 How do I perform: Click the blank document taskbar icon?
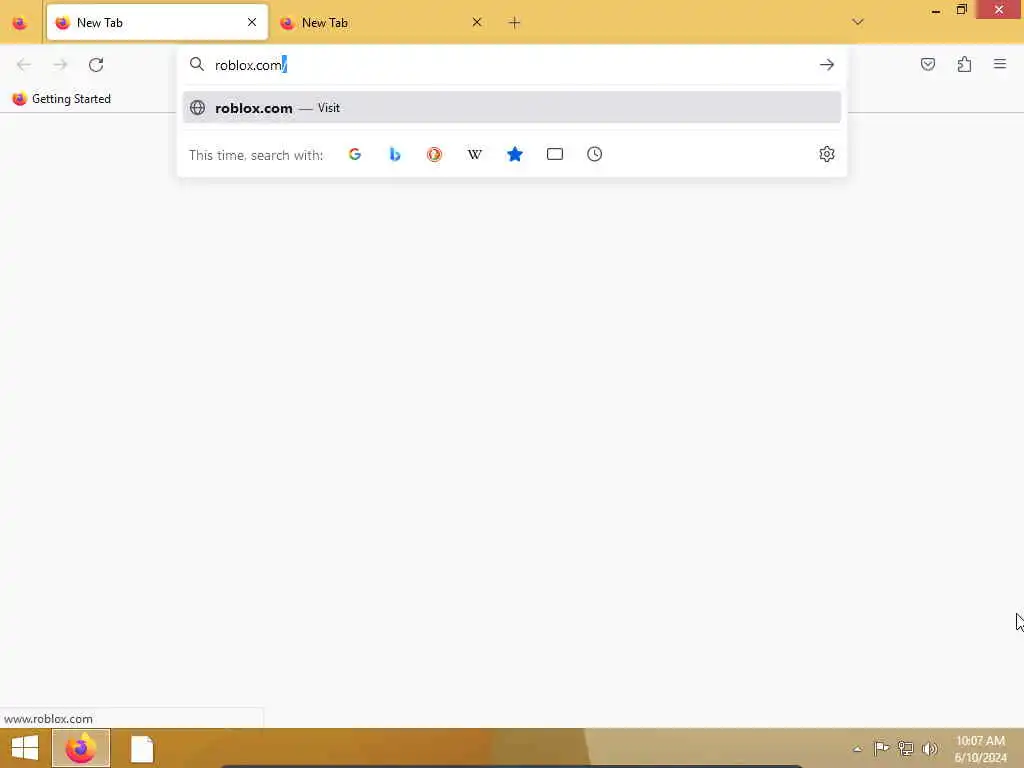tap(142, 749)
